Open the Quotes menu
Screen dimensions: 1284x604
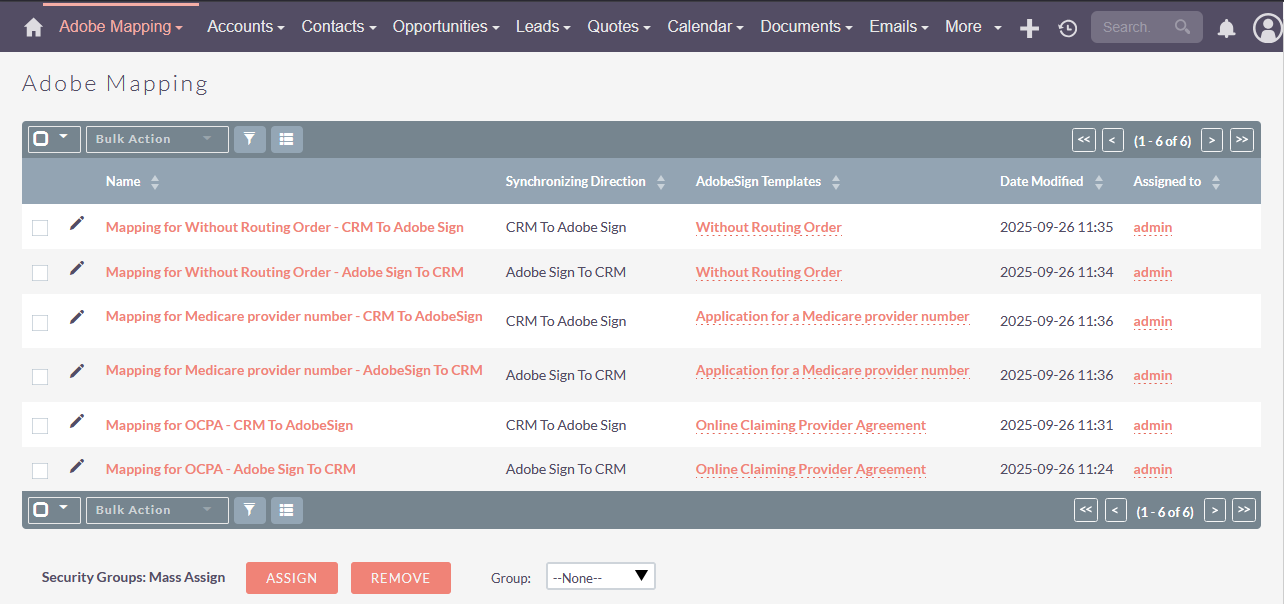[x=618, y=27]
